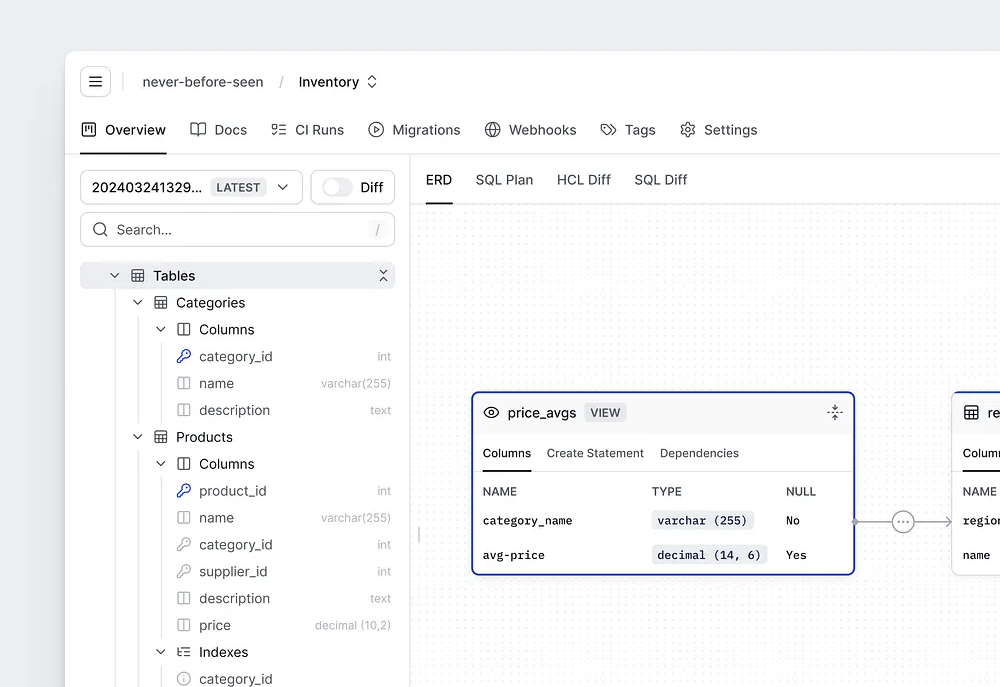The height and width of the screenshot is (687, 1000).
Task: Open the CI Runs tab
Action: (307, 130)
